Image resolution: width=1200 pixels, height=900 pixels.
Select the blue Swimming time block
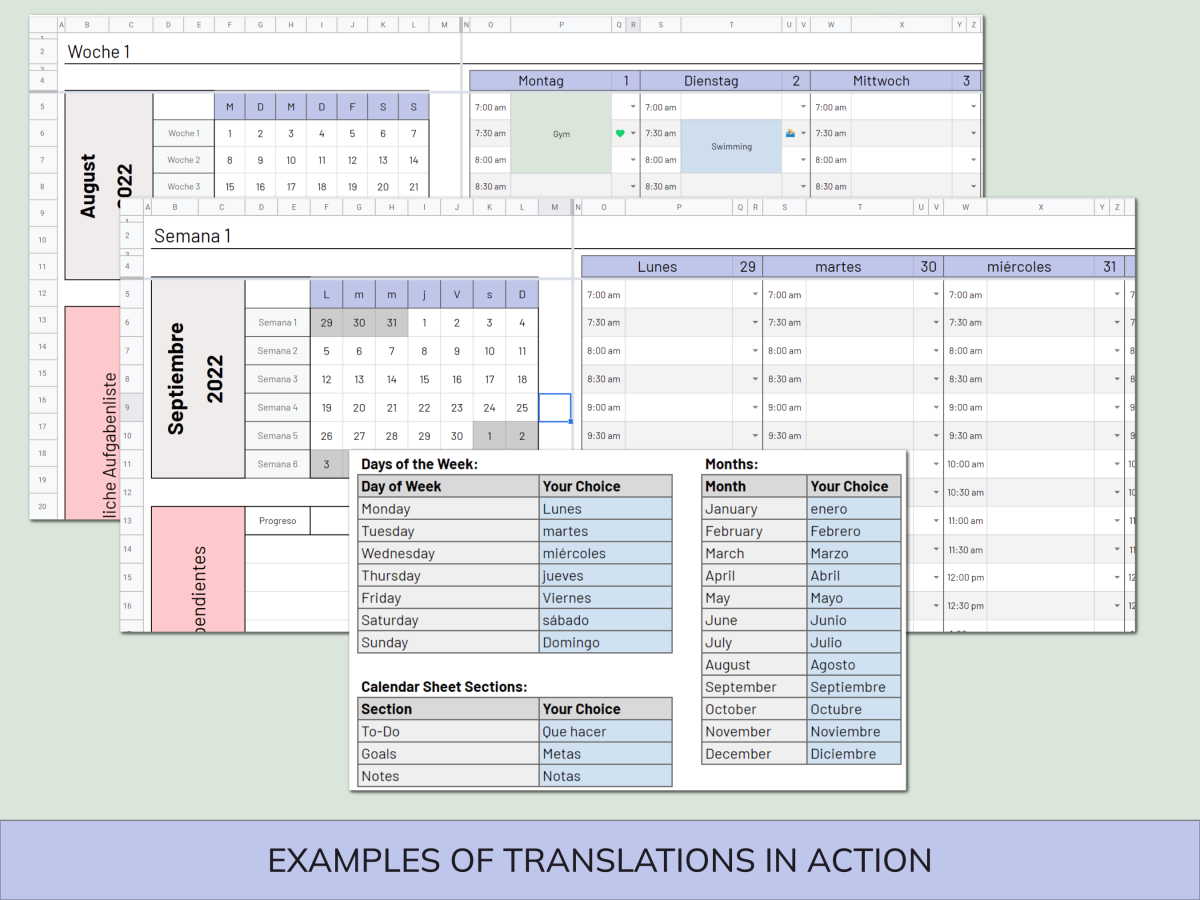pyautogui.click(x=731, y=146)
